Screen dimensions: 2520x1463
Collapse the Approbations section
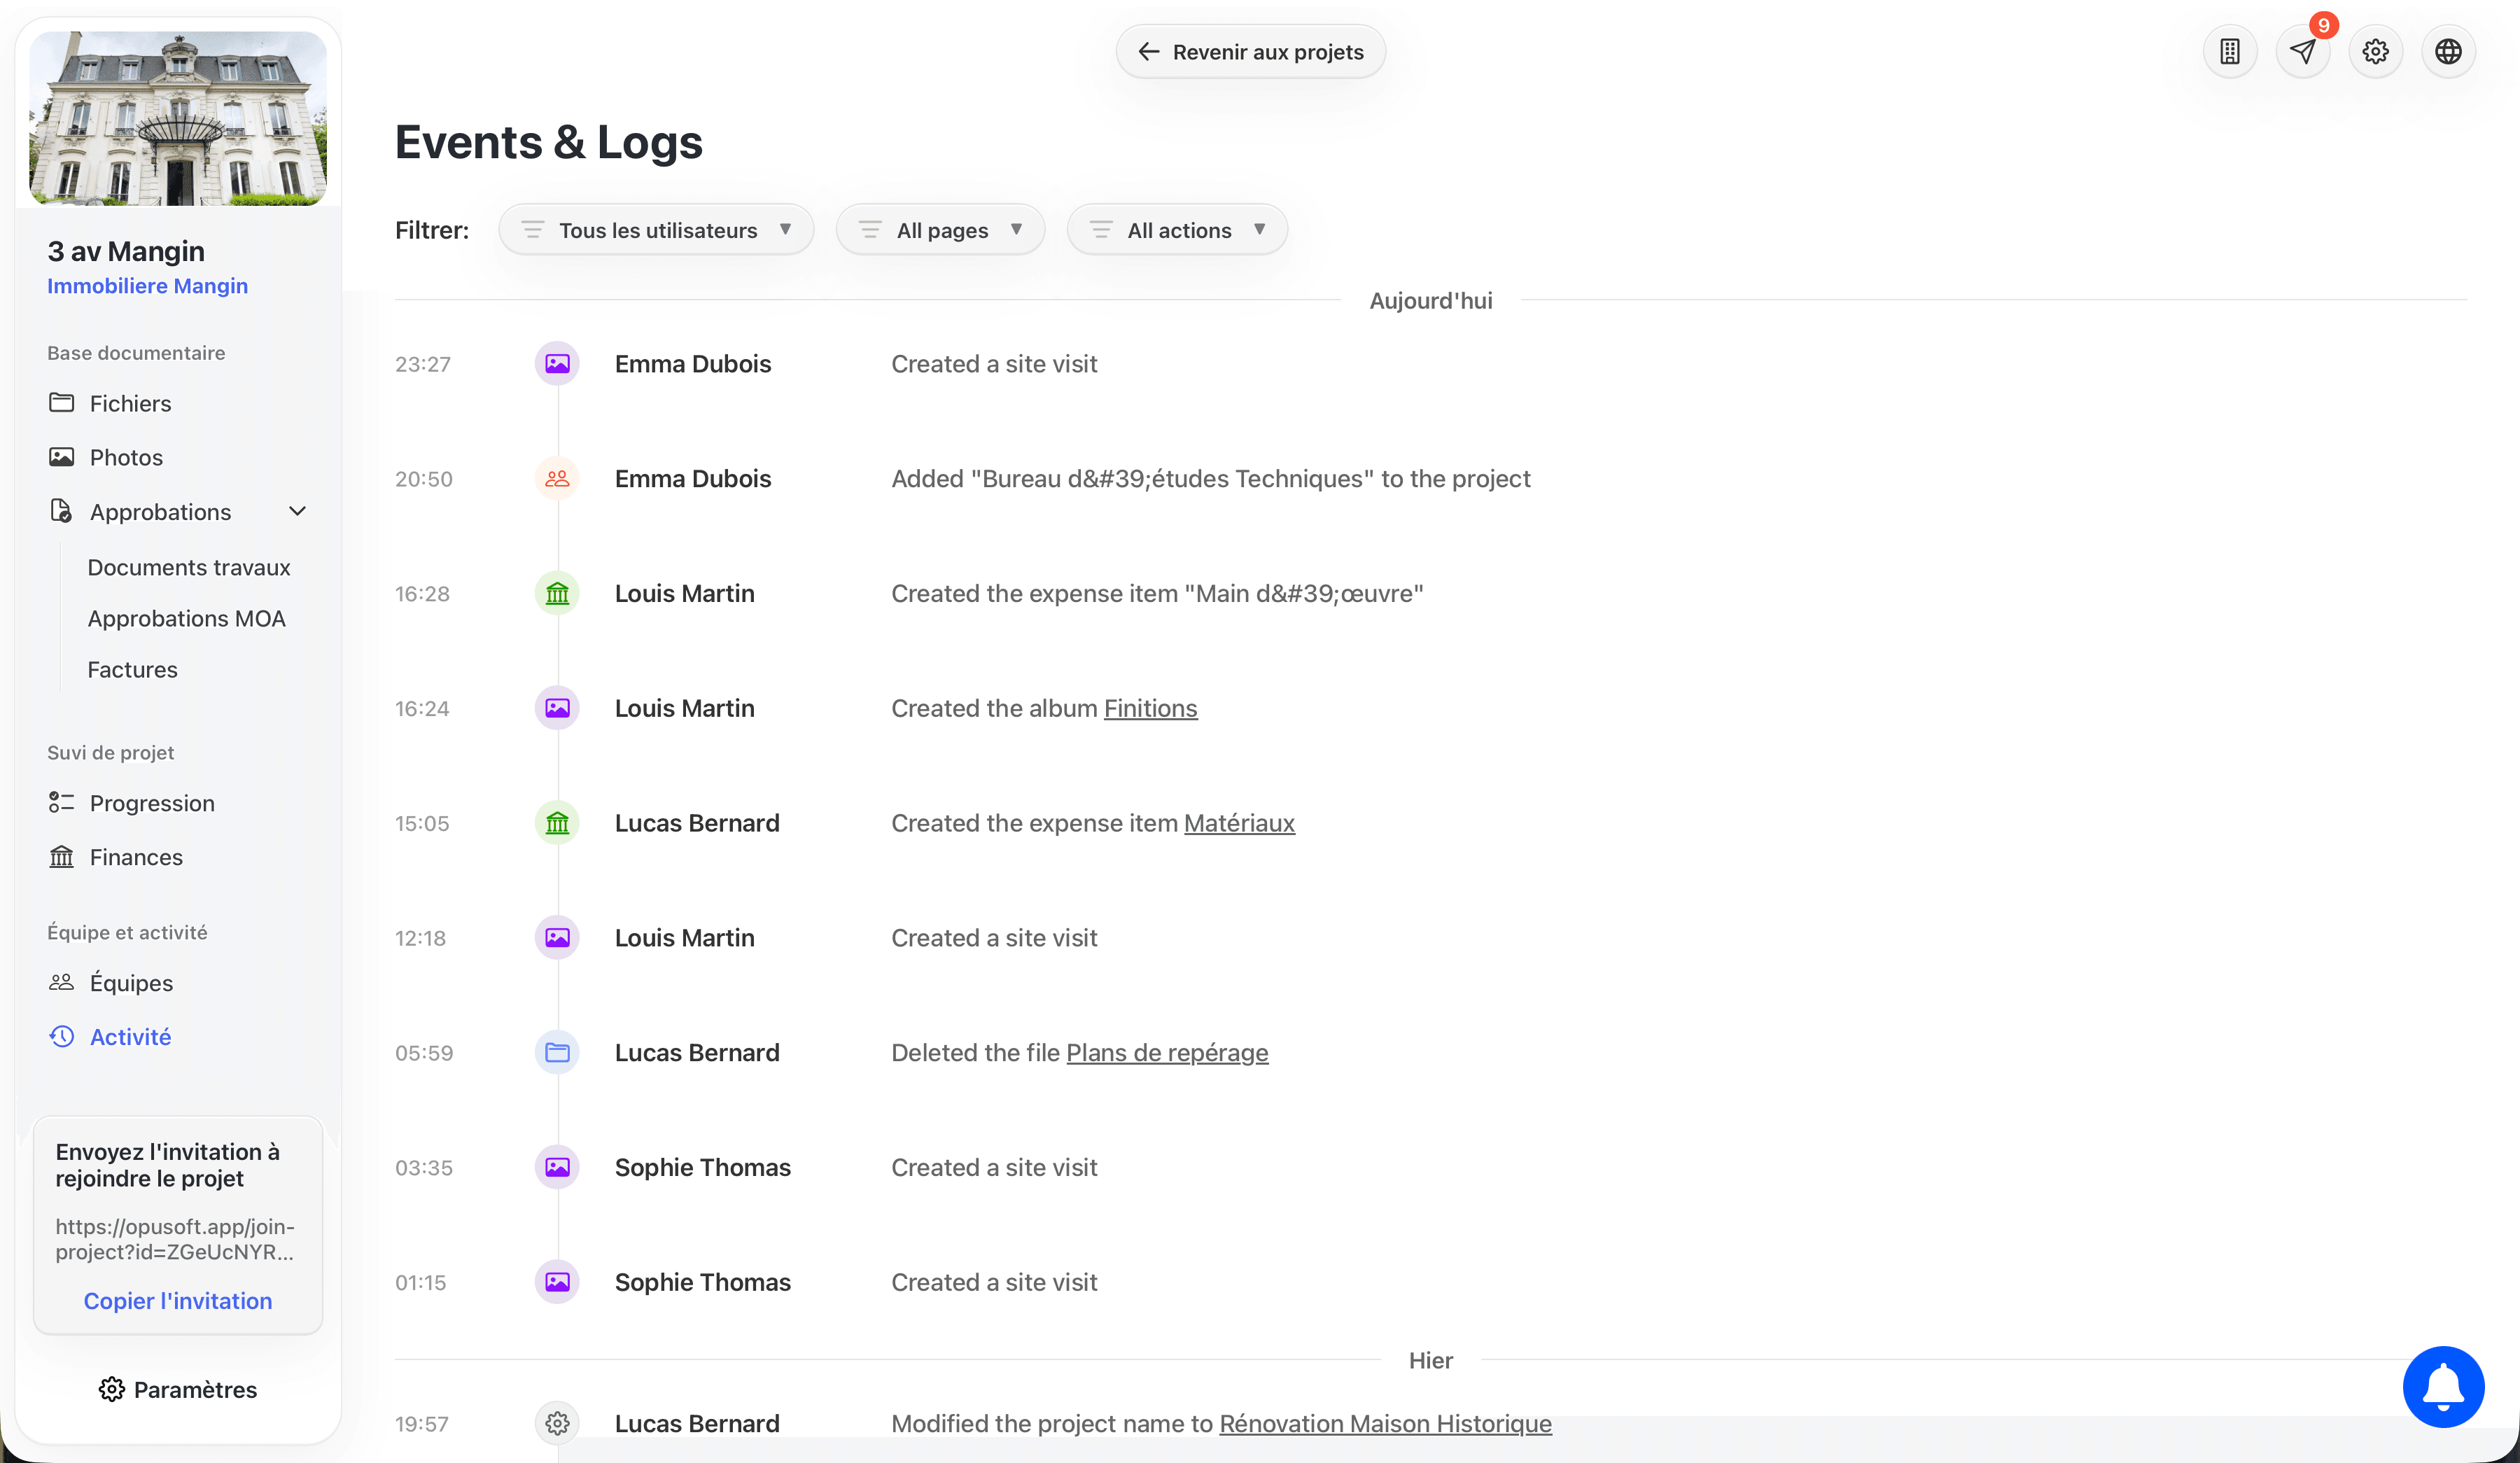[297, 511]
